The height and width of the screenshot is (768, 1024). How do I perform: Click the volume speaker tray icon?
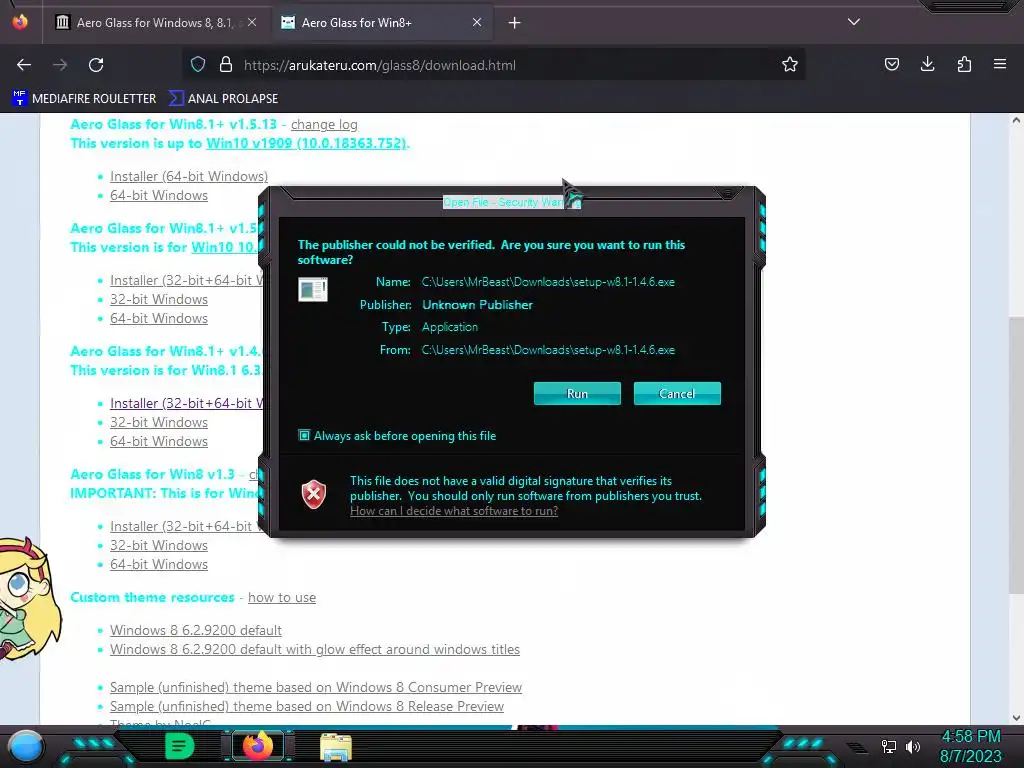(912, 746)
